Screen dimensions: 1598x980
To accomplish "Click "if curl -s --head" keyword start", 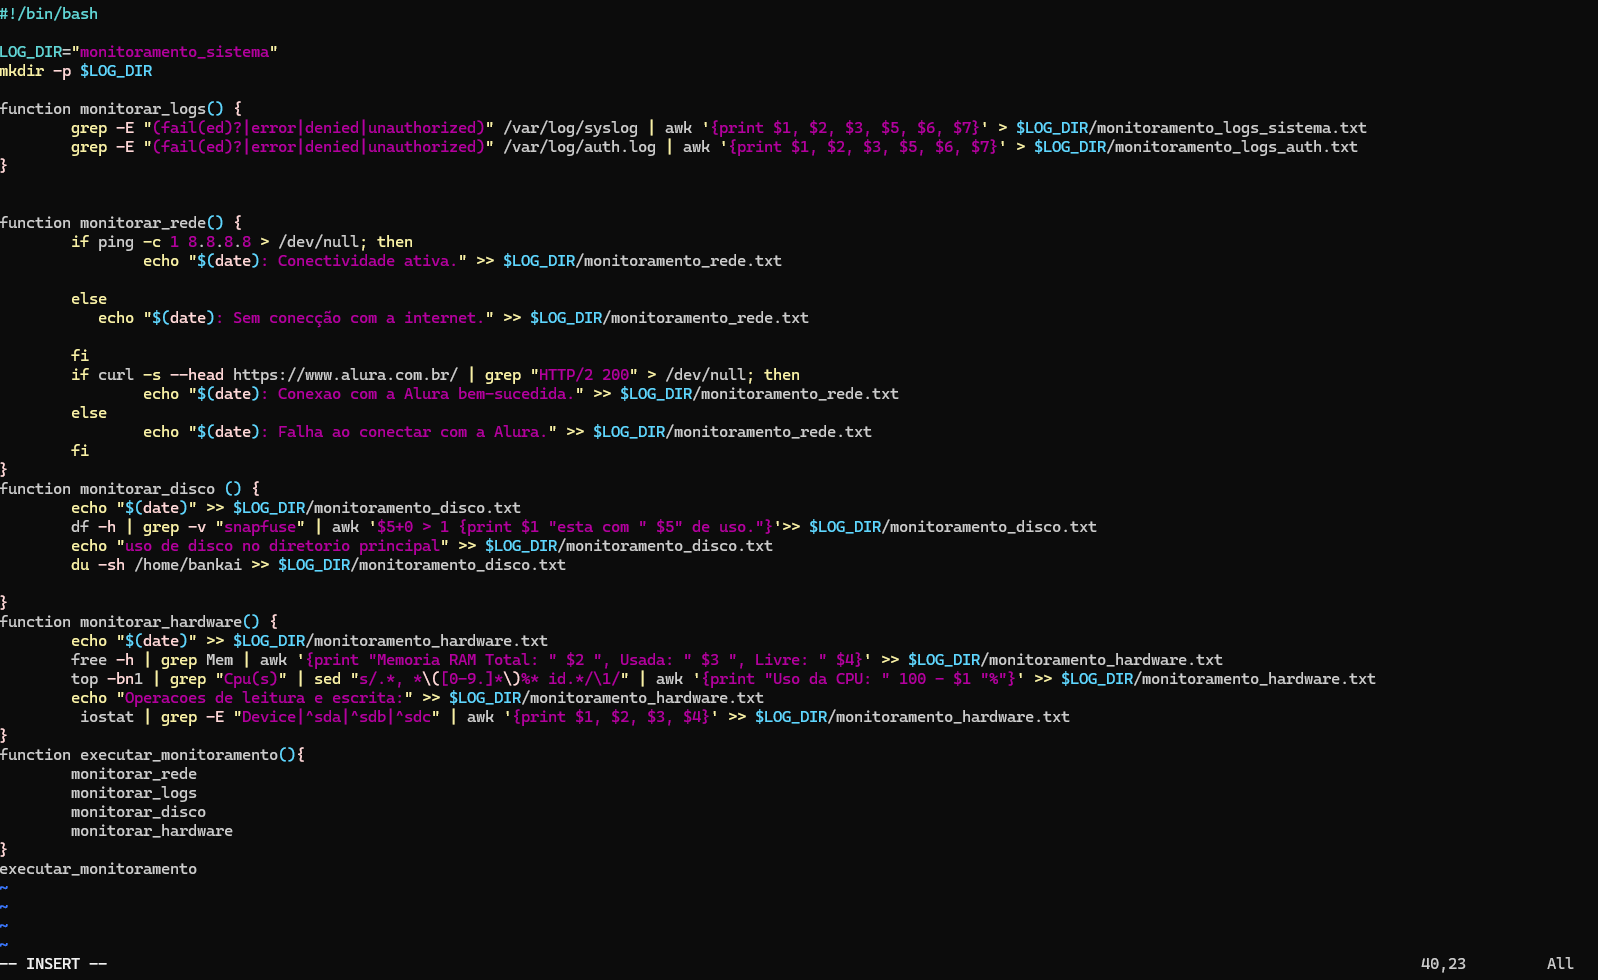I will coord(147,375).
